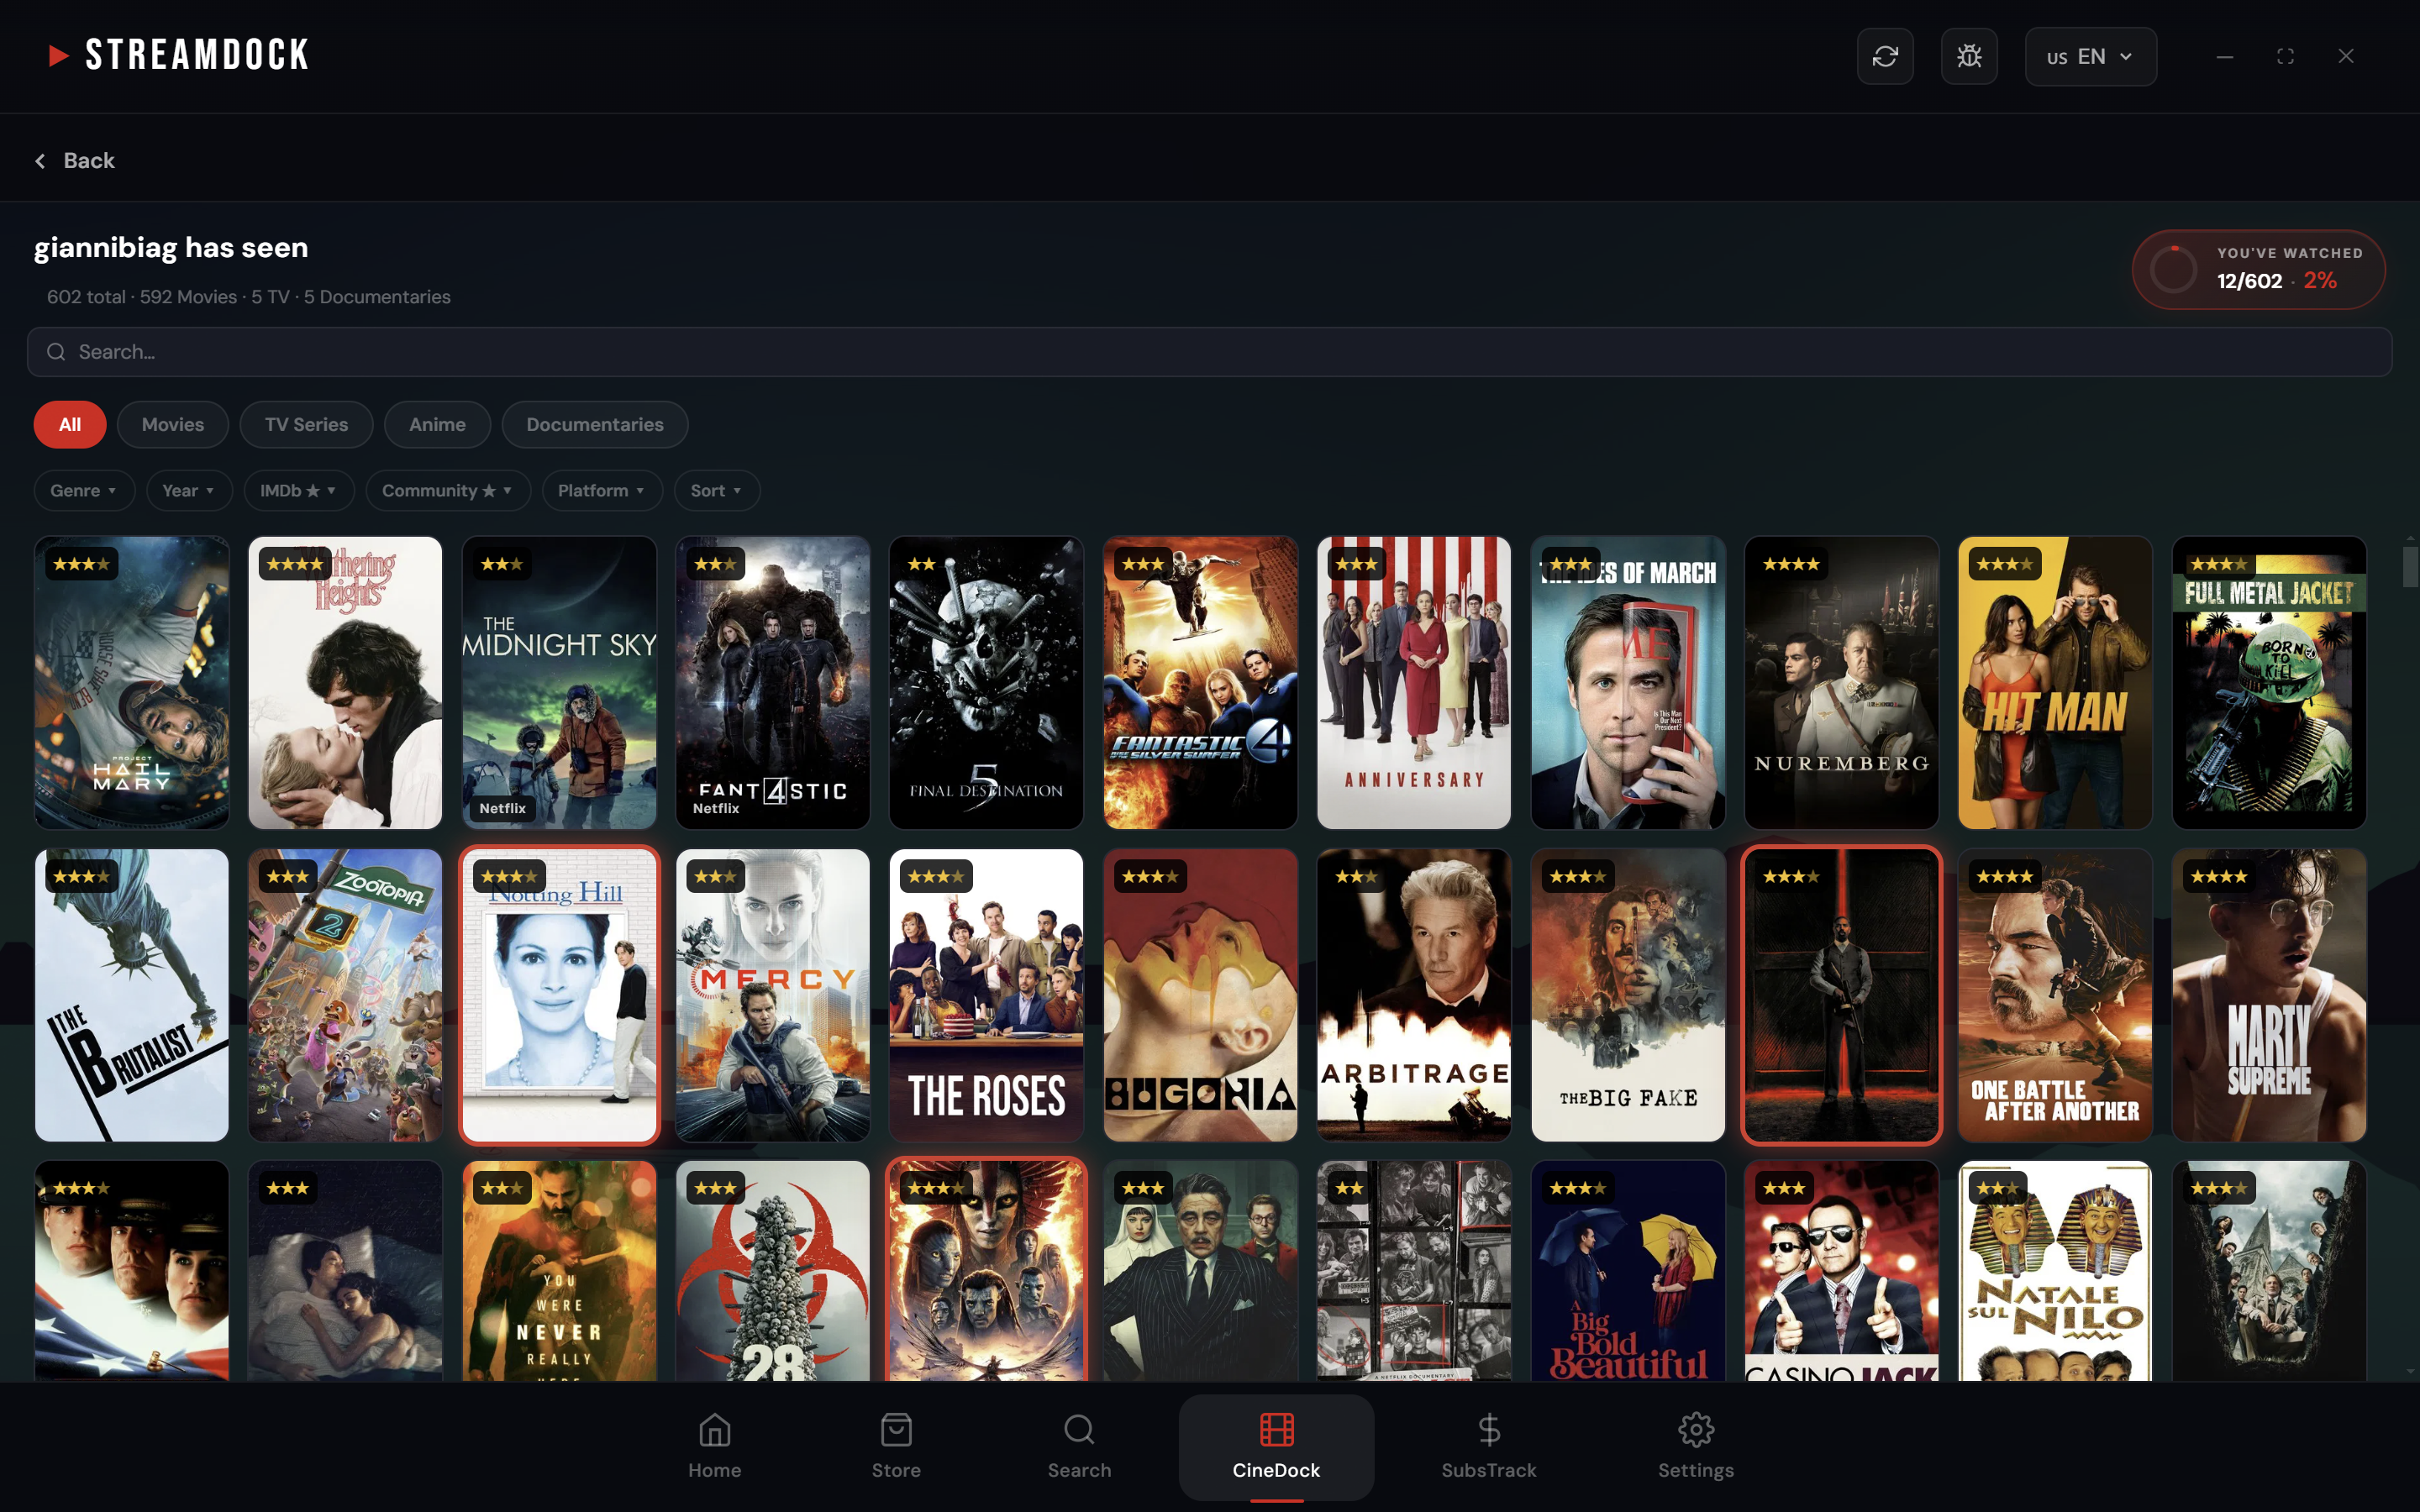Screen dimensions: 2420x1512
Task: Open the Anniversary poster
Action: (x=1414, y=683)
